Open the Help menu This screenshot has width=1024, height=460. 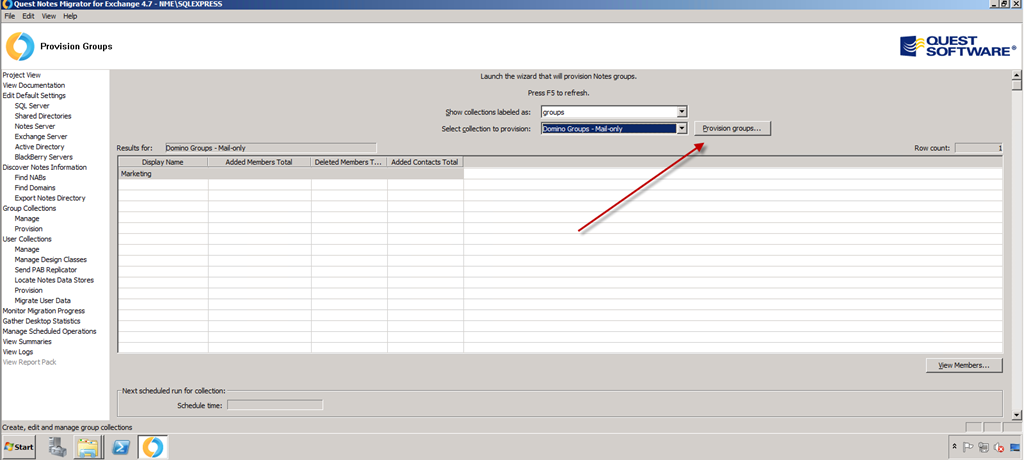[70, 16]
